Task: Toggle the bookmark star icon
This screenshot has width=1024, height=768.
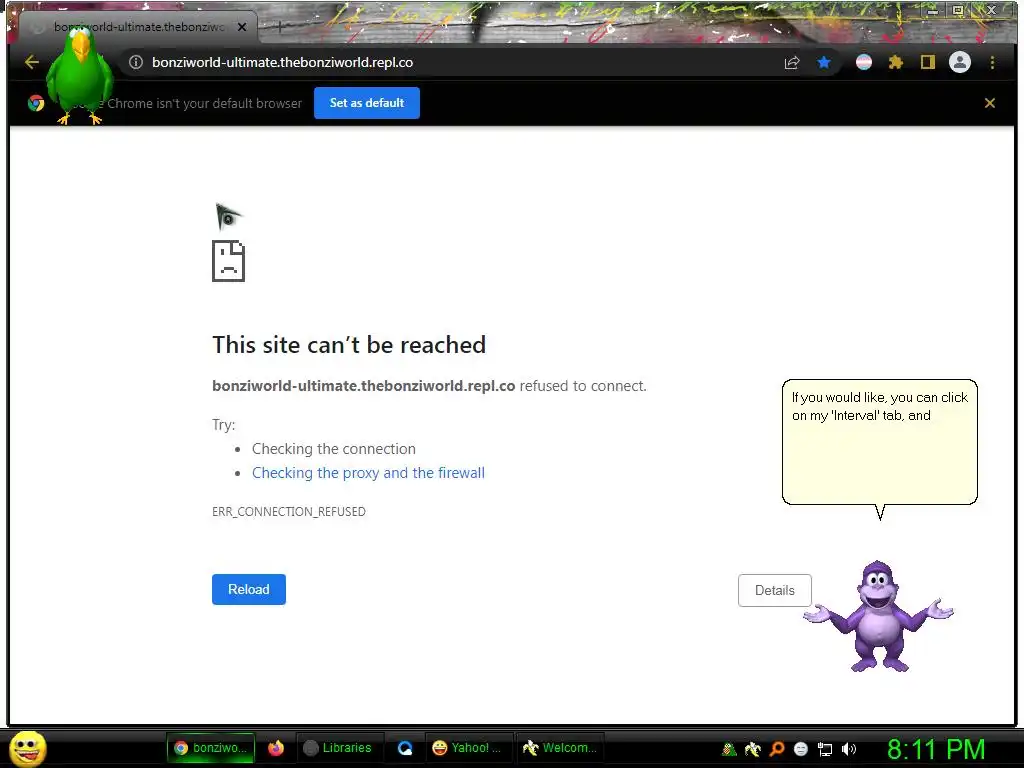Action: point(824,62)
